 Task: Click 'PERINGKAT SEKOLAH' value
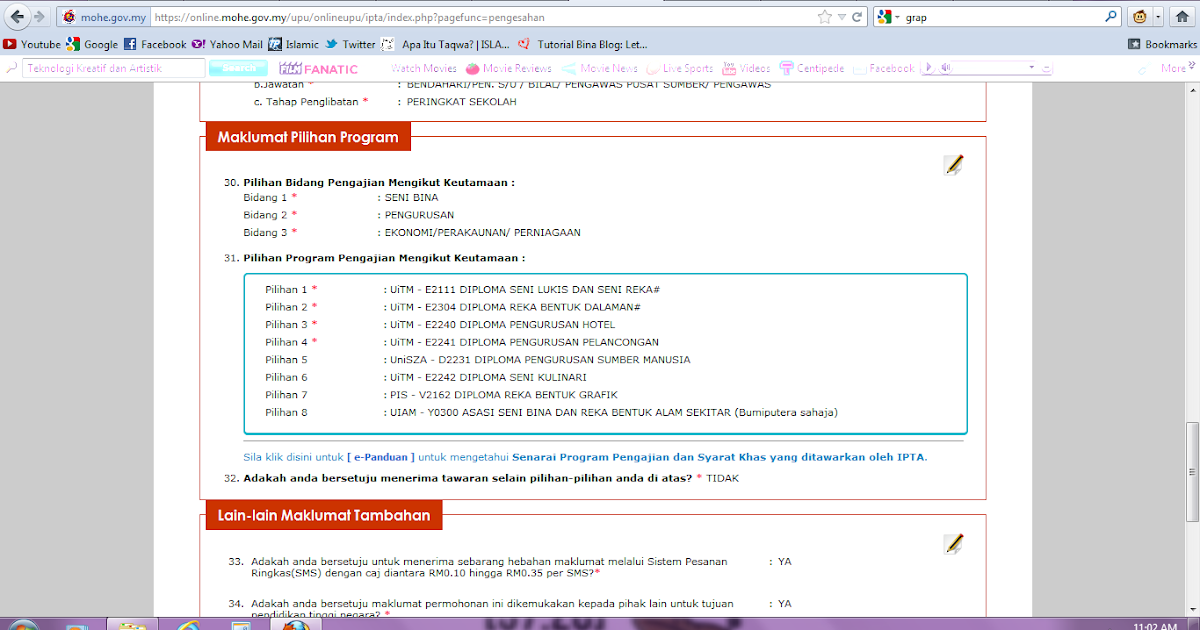[x=462, y=102]
